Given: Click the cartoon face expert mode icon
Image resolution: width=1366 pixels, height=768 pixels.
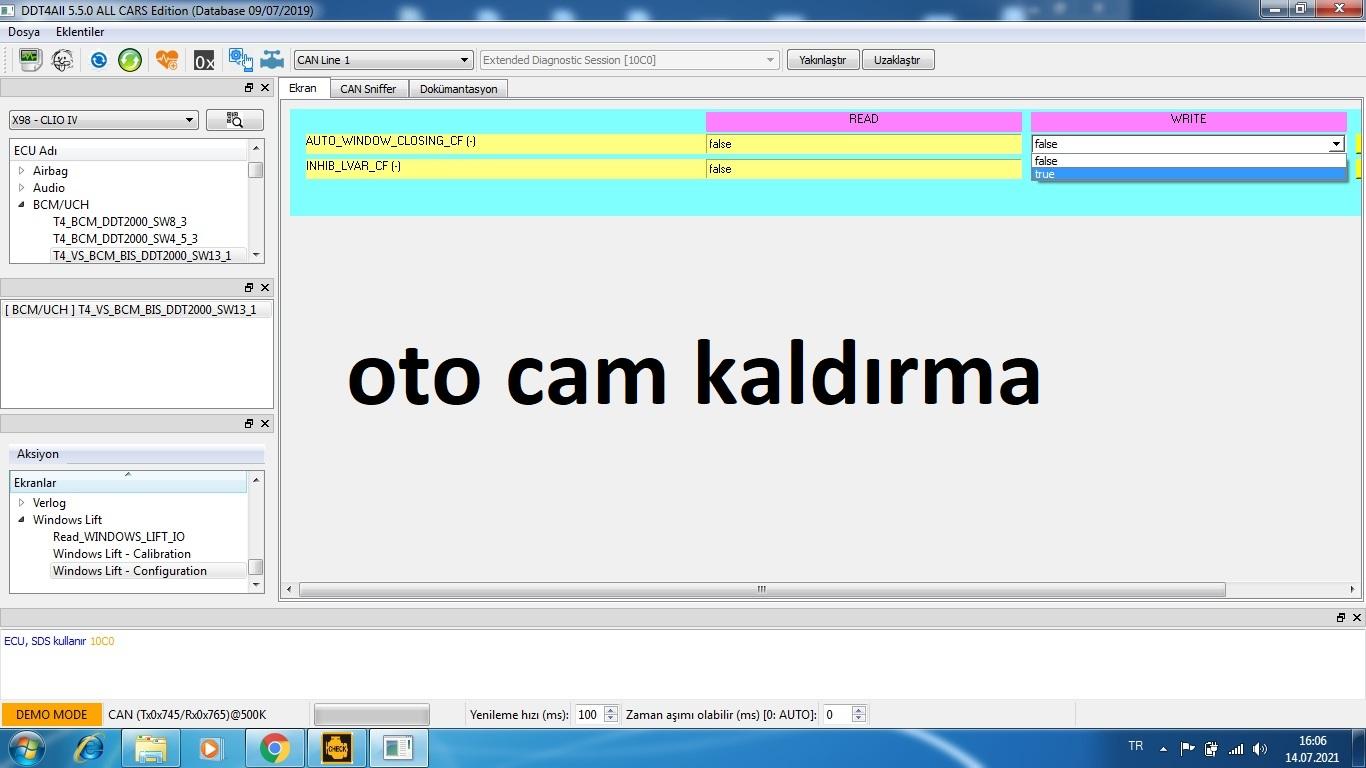Looking at the screenshot, I should pos(62,60).
